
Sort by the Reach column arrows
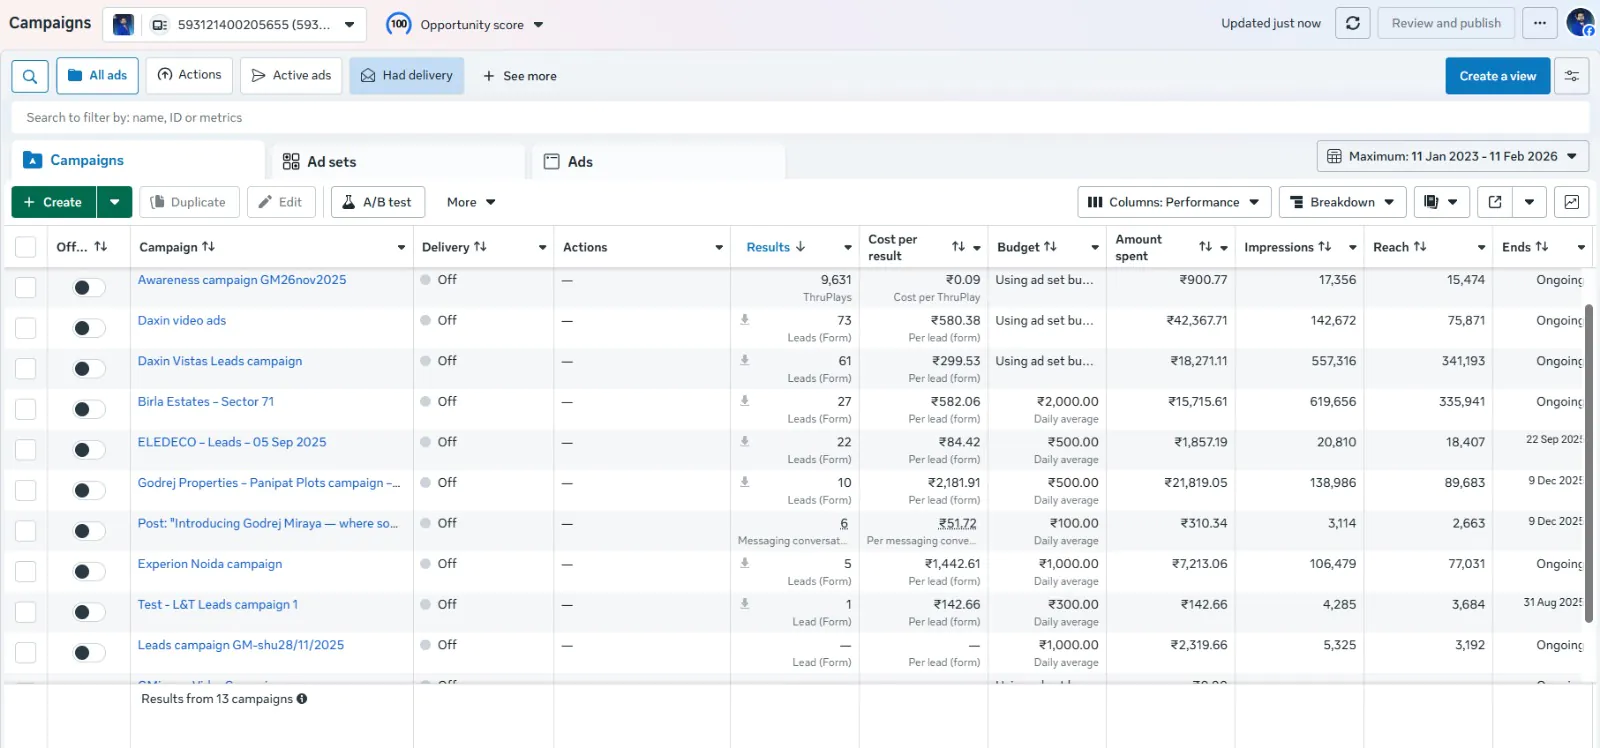click(1420, 247)
